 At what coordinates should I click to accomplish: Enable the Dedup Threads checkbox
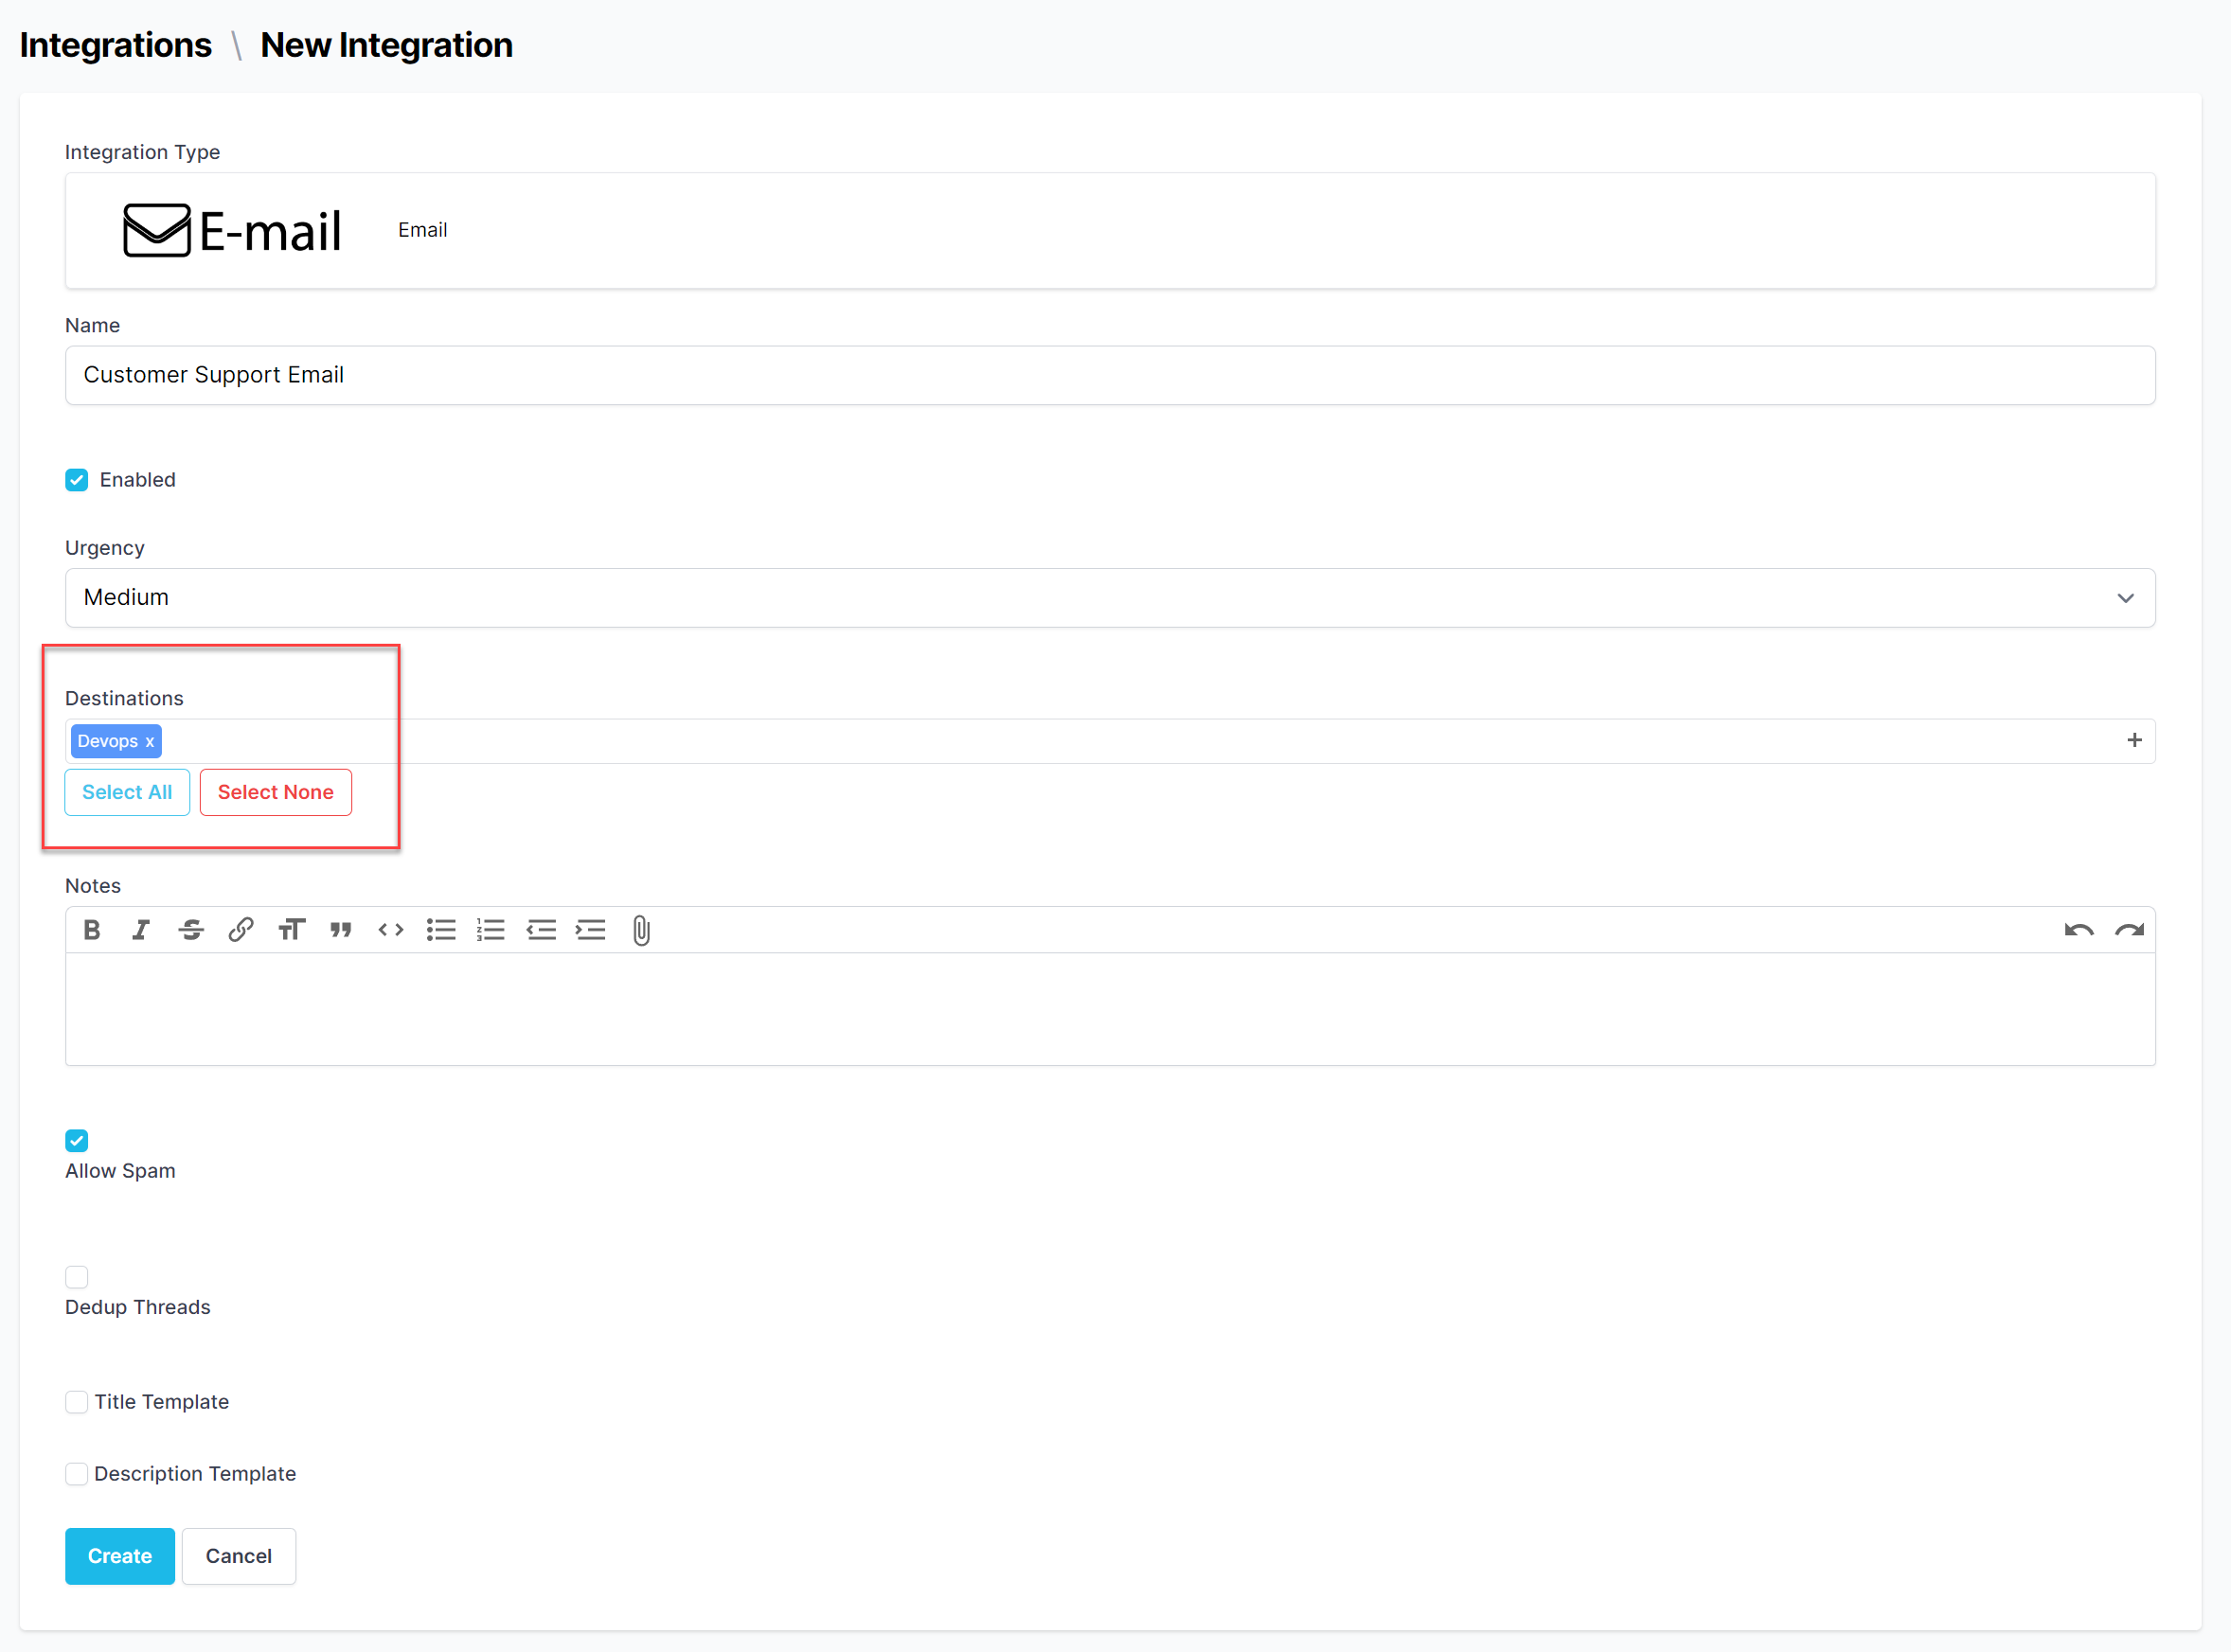77,1277
